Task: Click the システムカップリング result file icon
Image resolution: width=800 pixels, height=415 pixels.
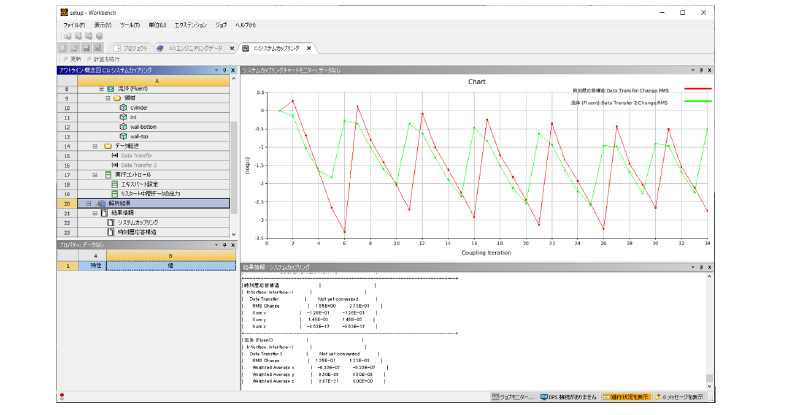Action: pyautogui.click(x=112, y=221)
